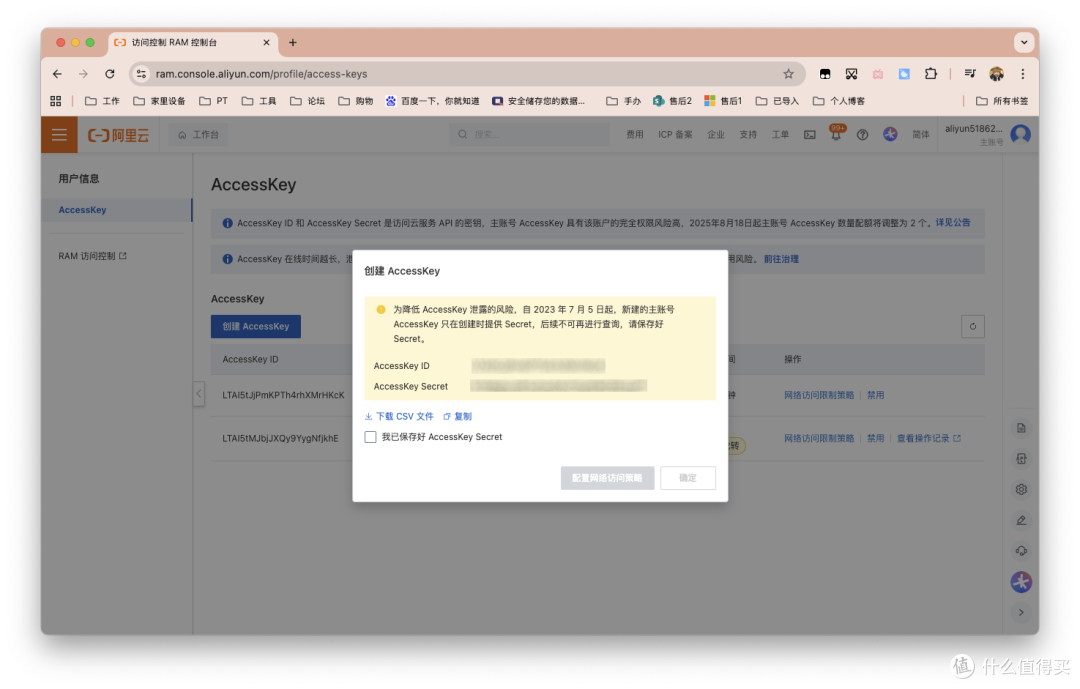
Task: Open the Cloud Shell terminal icon
Action: [809, 134]
